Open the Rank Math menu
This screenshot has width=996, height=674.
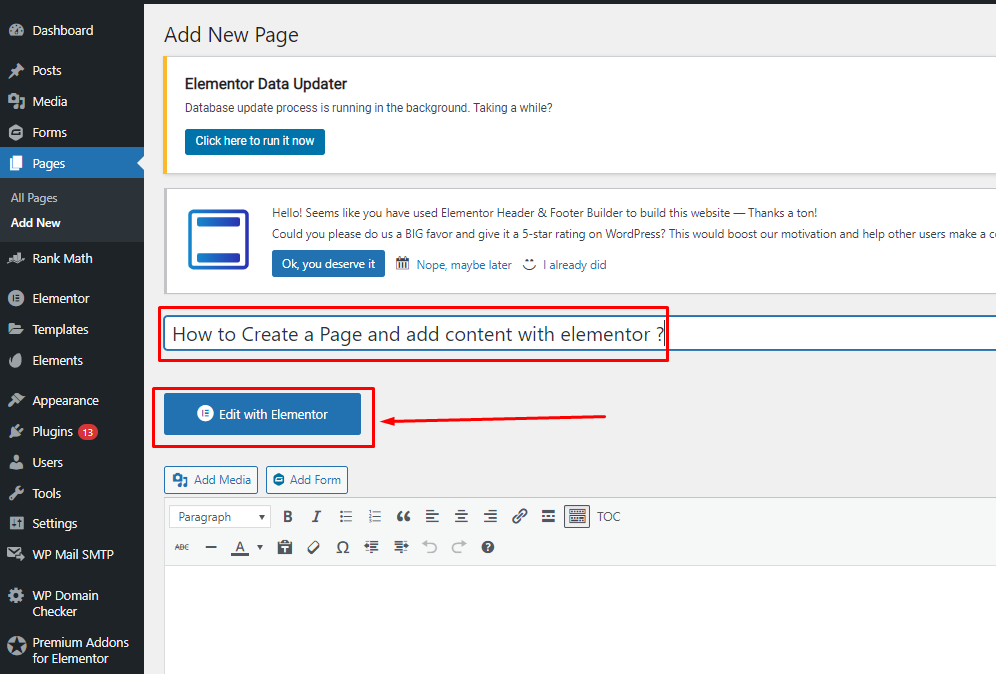(72, 259)
